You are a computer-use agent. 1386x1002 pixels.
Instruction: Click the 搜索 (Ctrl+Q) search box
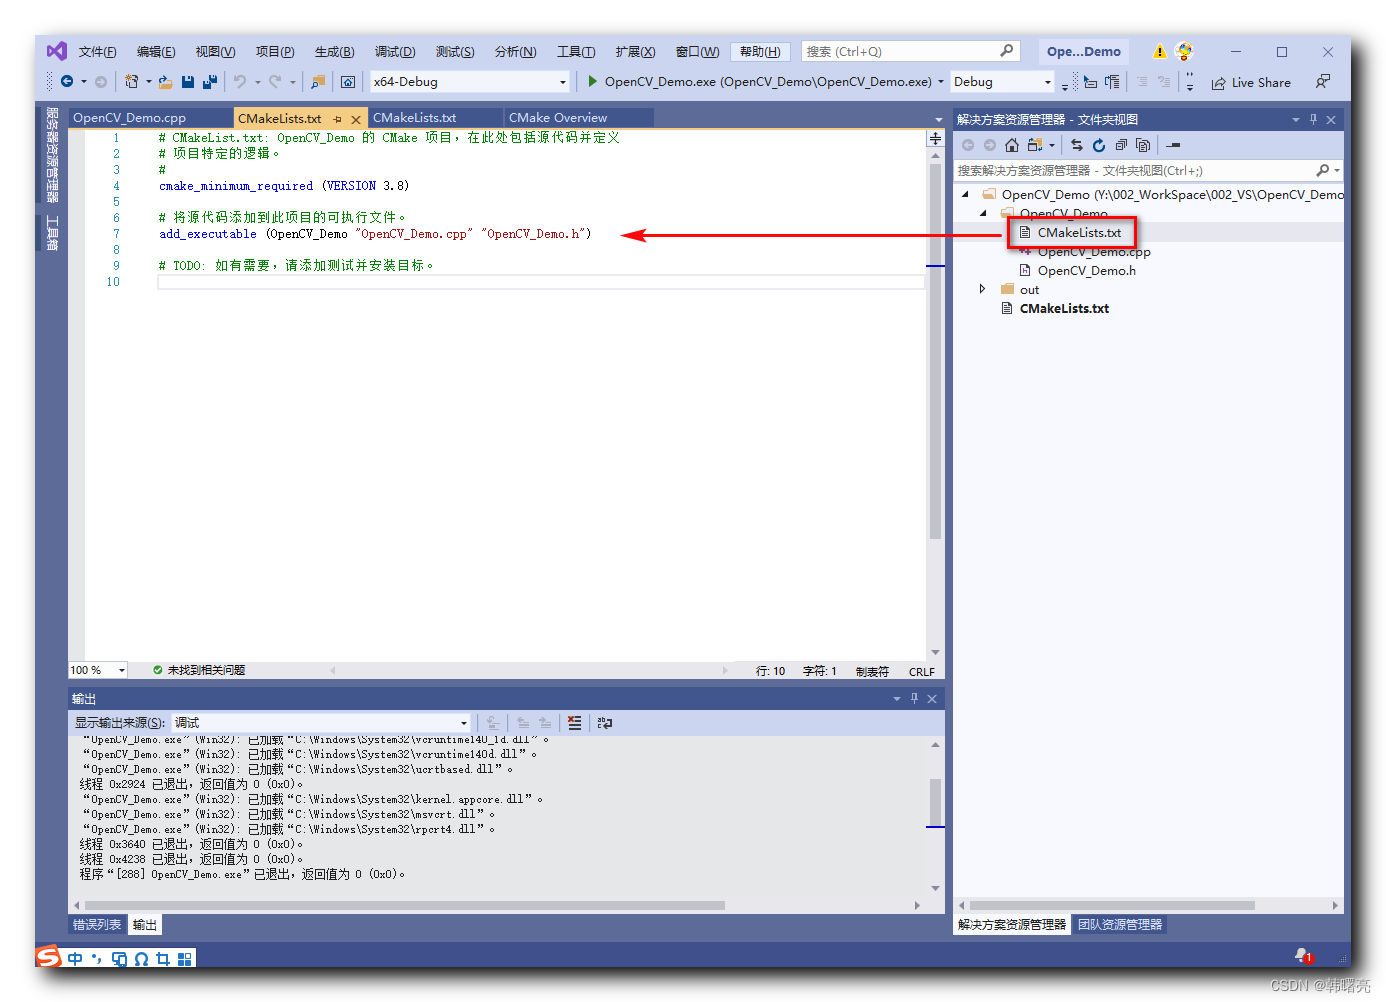pyautogui.click(x=910, y=52)
